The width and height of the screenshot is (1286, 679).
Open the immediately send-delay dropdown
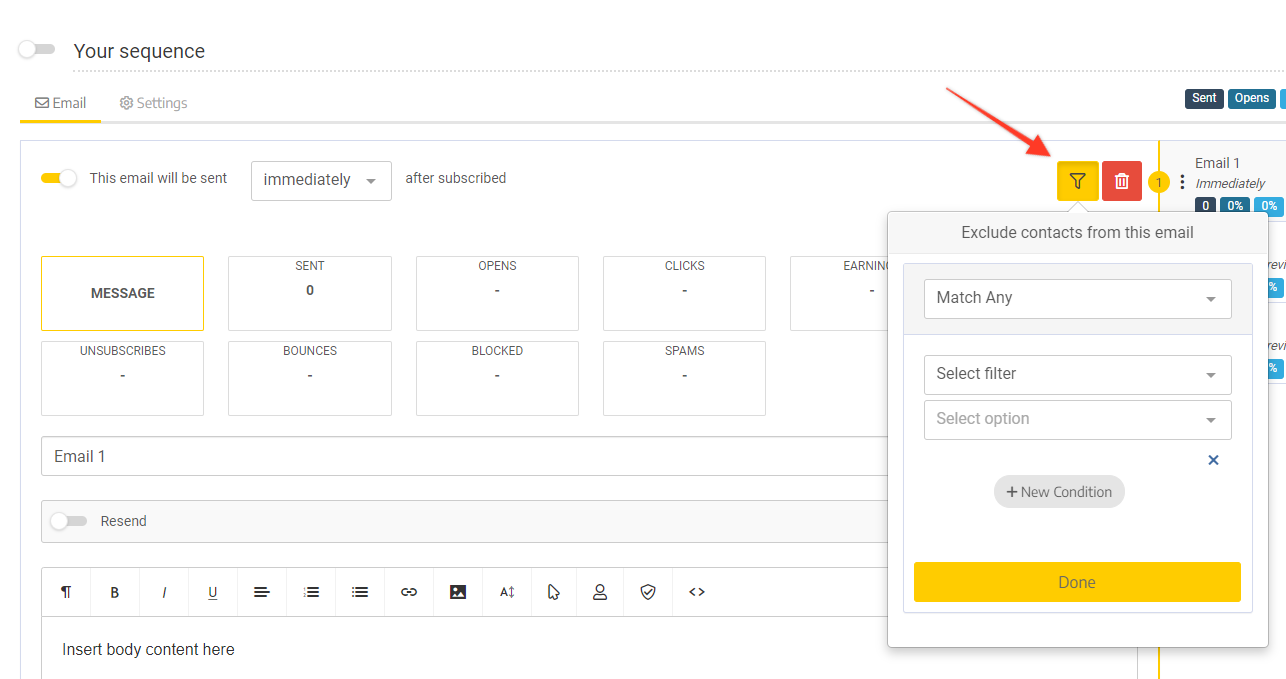click(321, 181)
